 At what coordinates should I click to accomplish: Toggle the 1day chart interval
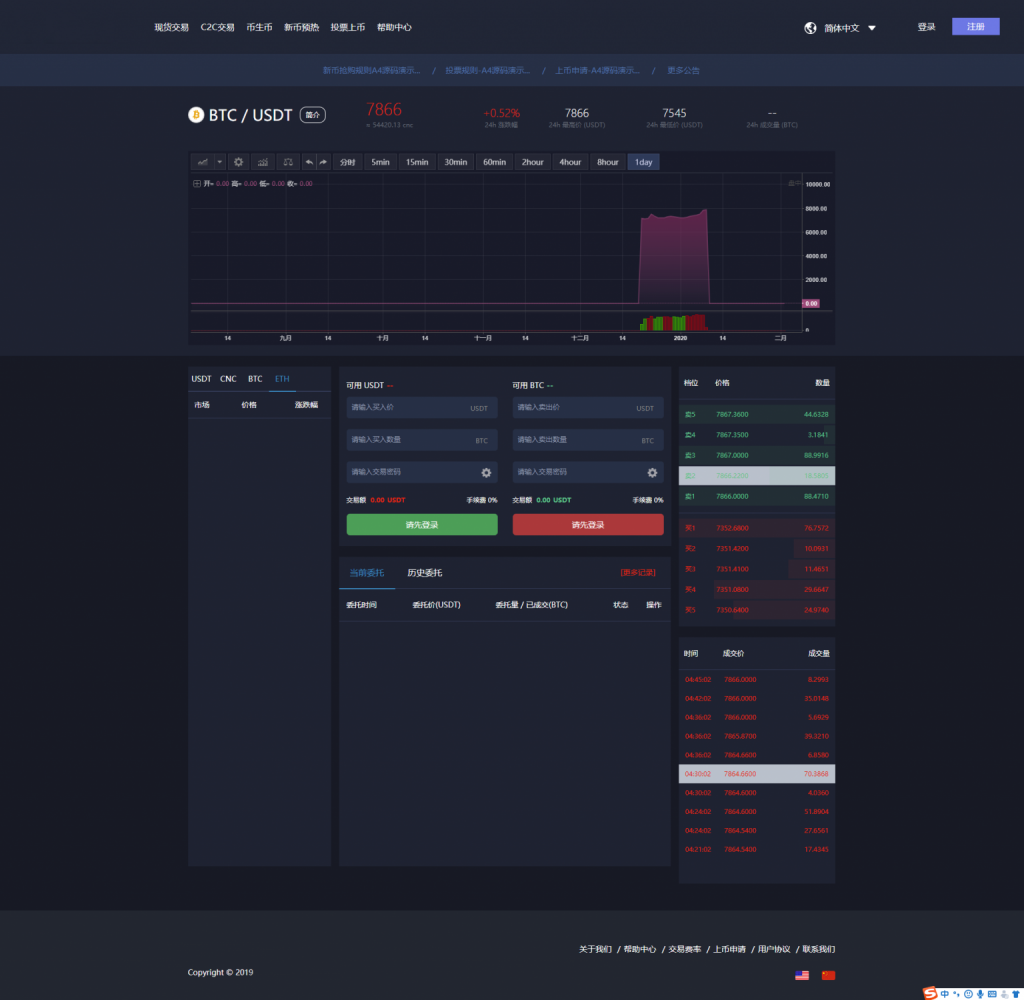pyautogui.click(x=643, y=162)
